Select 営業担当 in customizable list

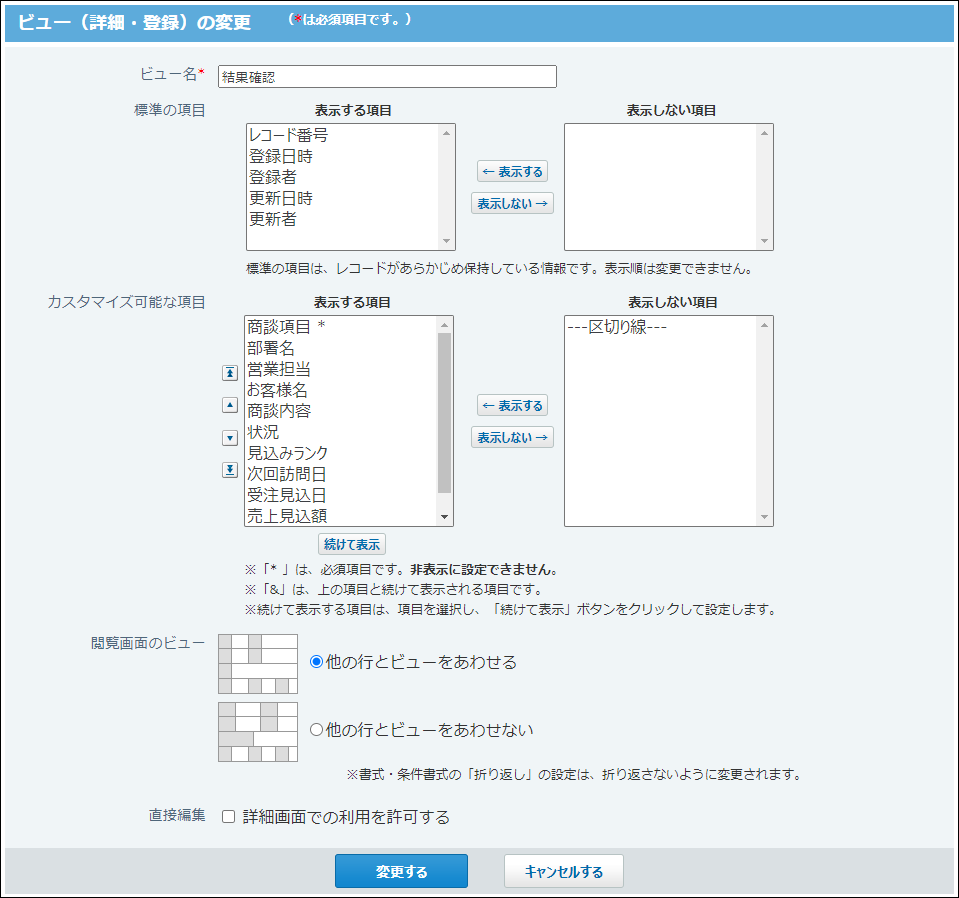coord(341,369)
